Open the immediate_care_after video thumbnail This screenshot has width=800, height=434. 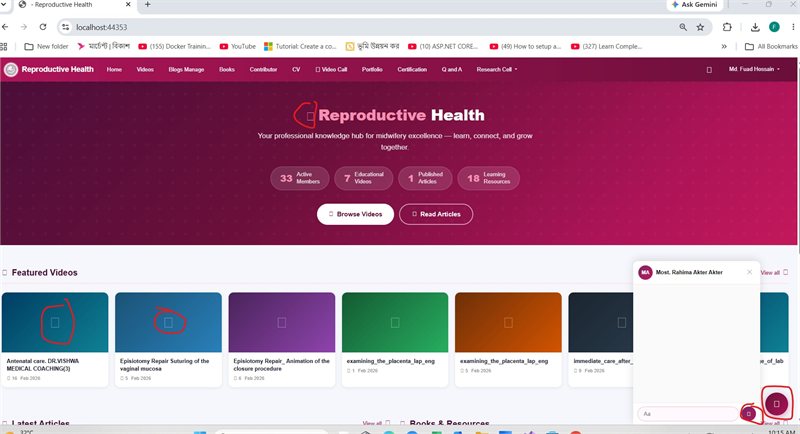601,322
